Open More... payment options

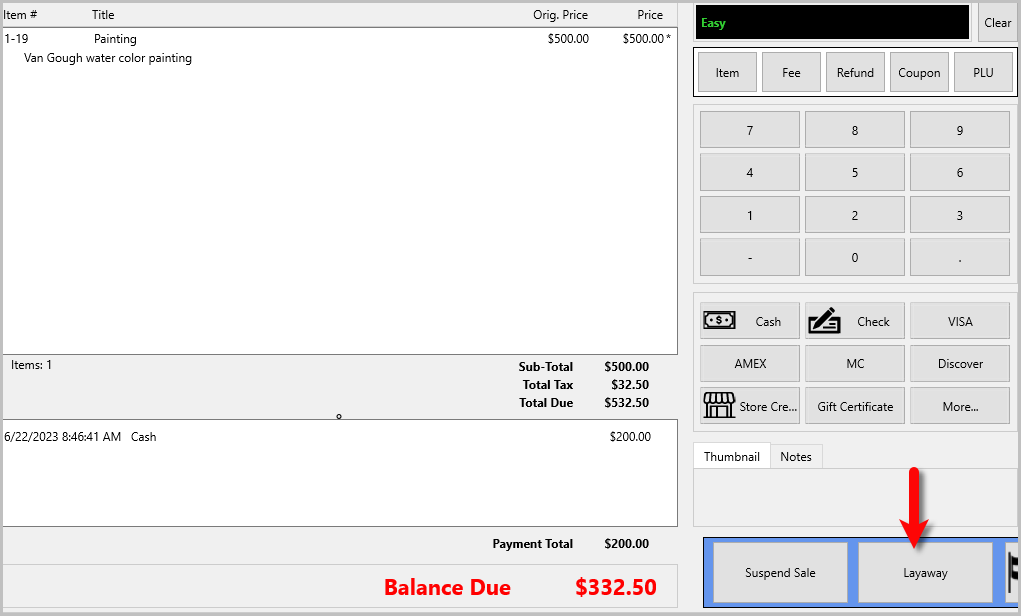click(960, 406)
